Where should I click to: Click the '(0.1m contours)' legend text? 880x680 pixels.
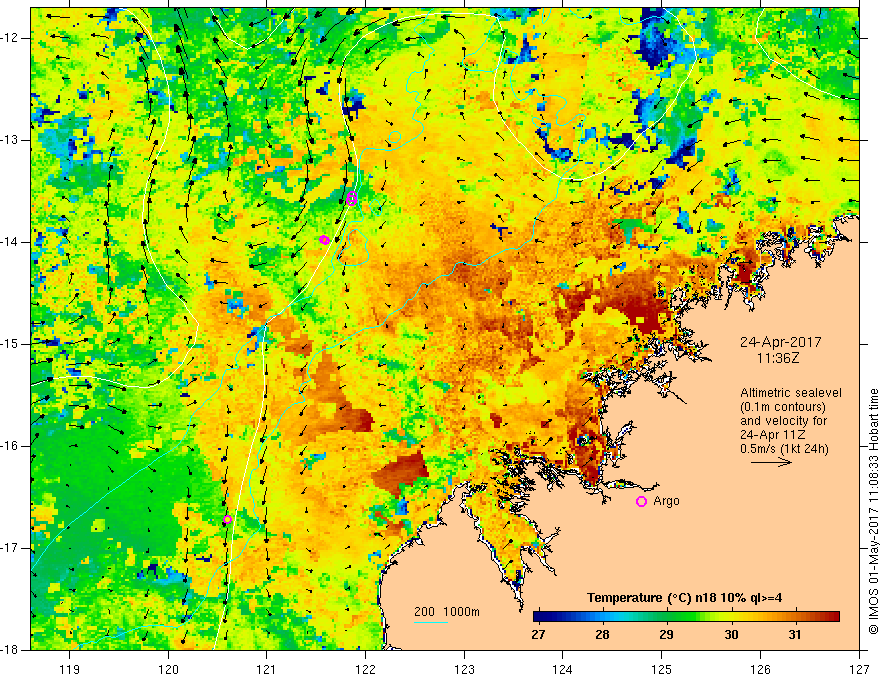(x=783, y=407)
